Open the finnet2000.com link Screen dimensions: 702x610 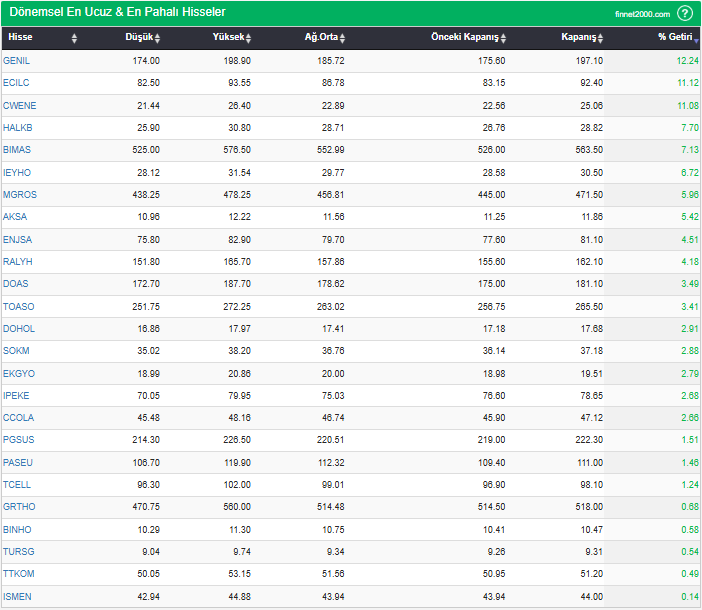(642, 14)
